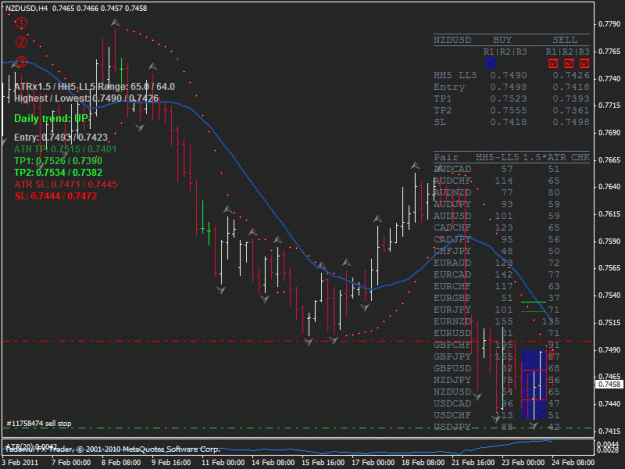Select the USDCHF row in the pair table
The height and width of the screenshot is (469, 625).
point(497,415)
